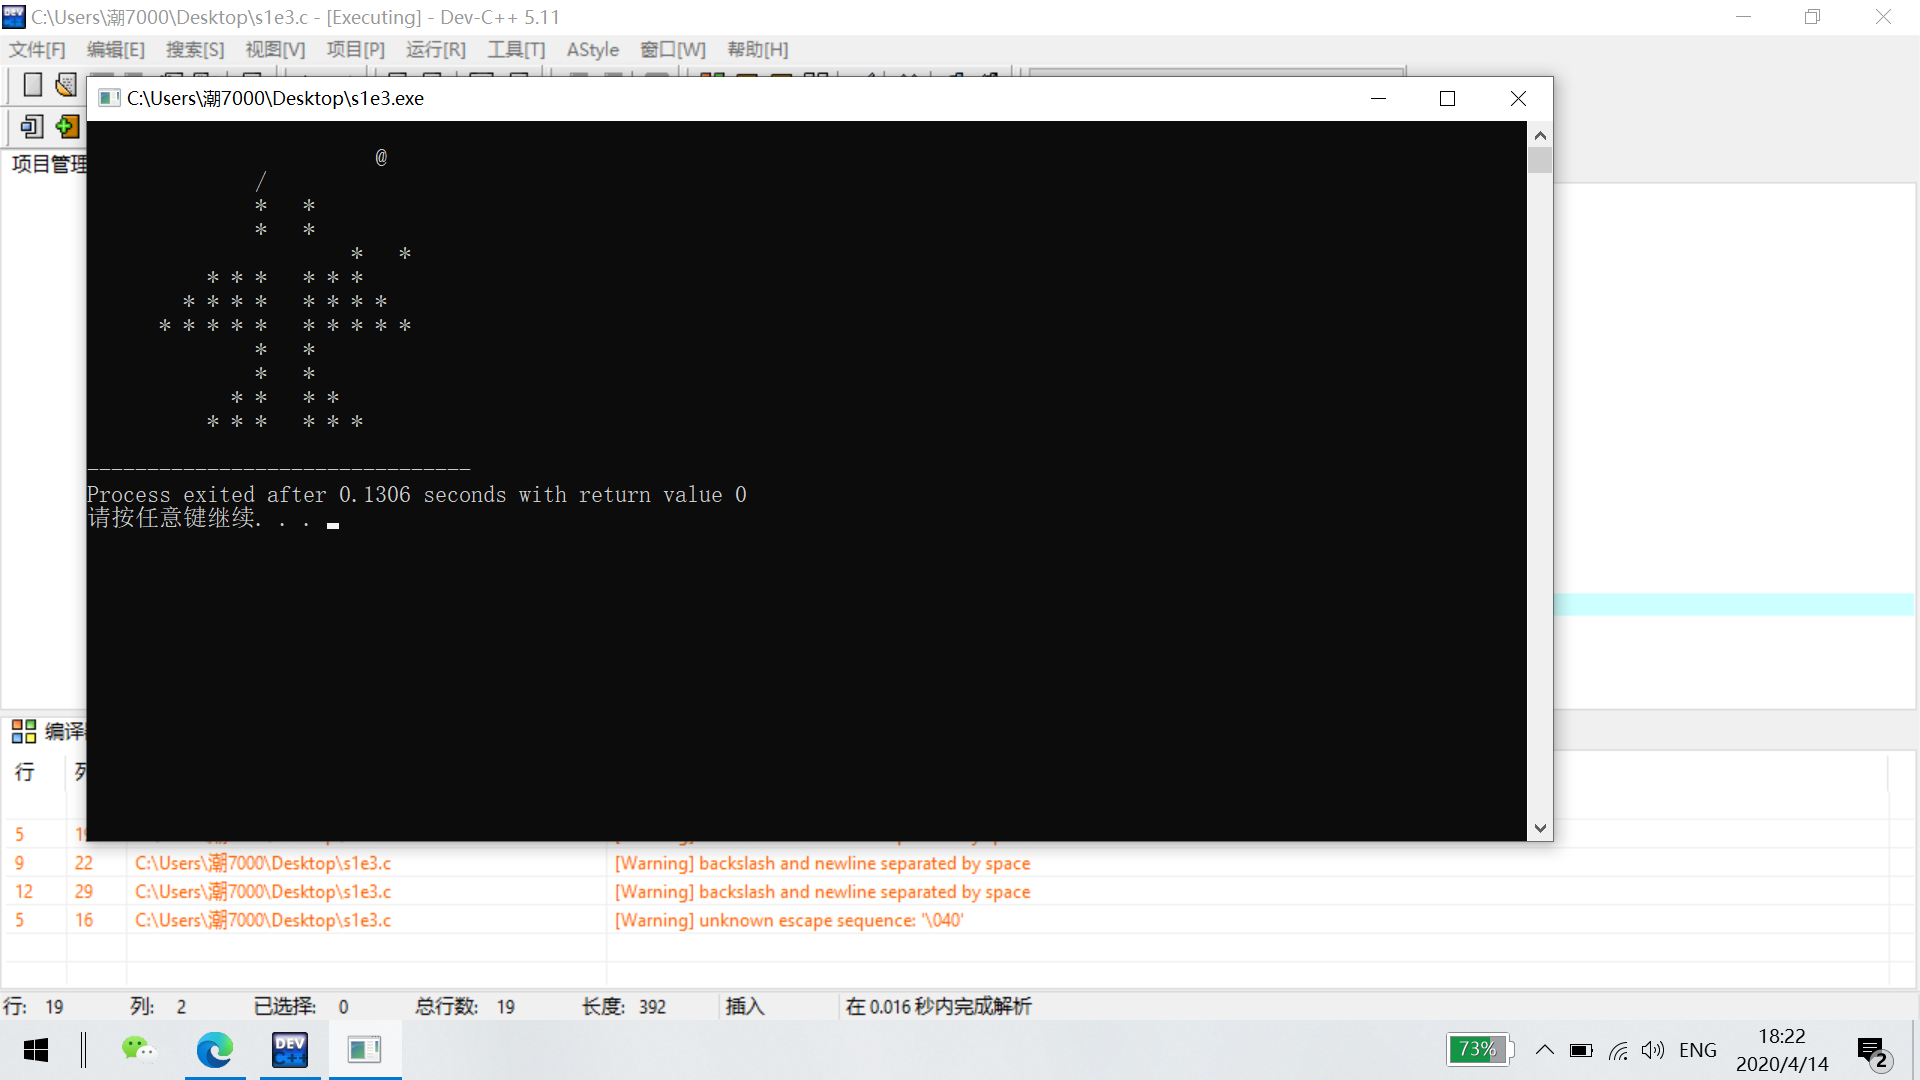This screenshot has width=1920, height=1080.
Task: Close the s1e3.exe console window
Action: point(1518,98)
